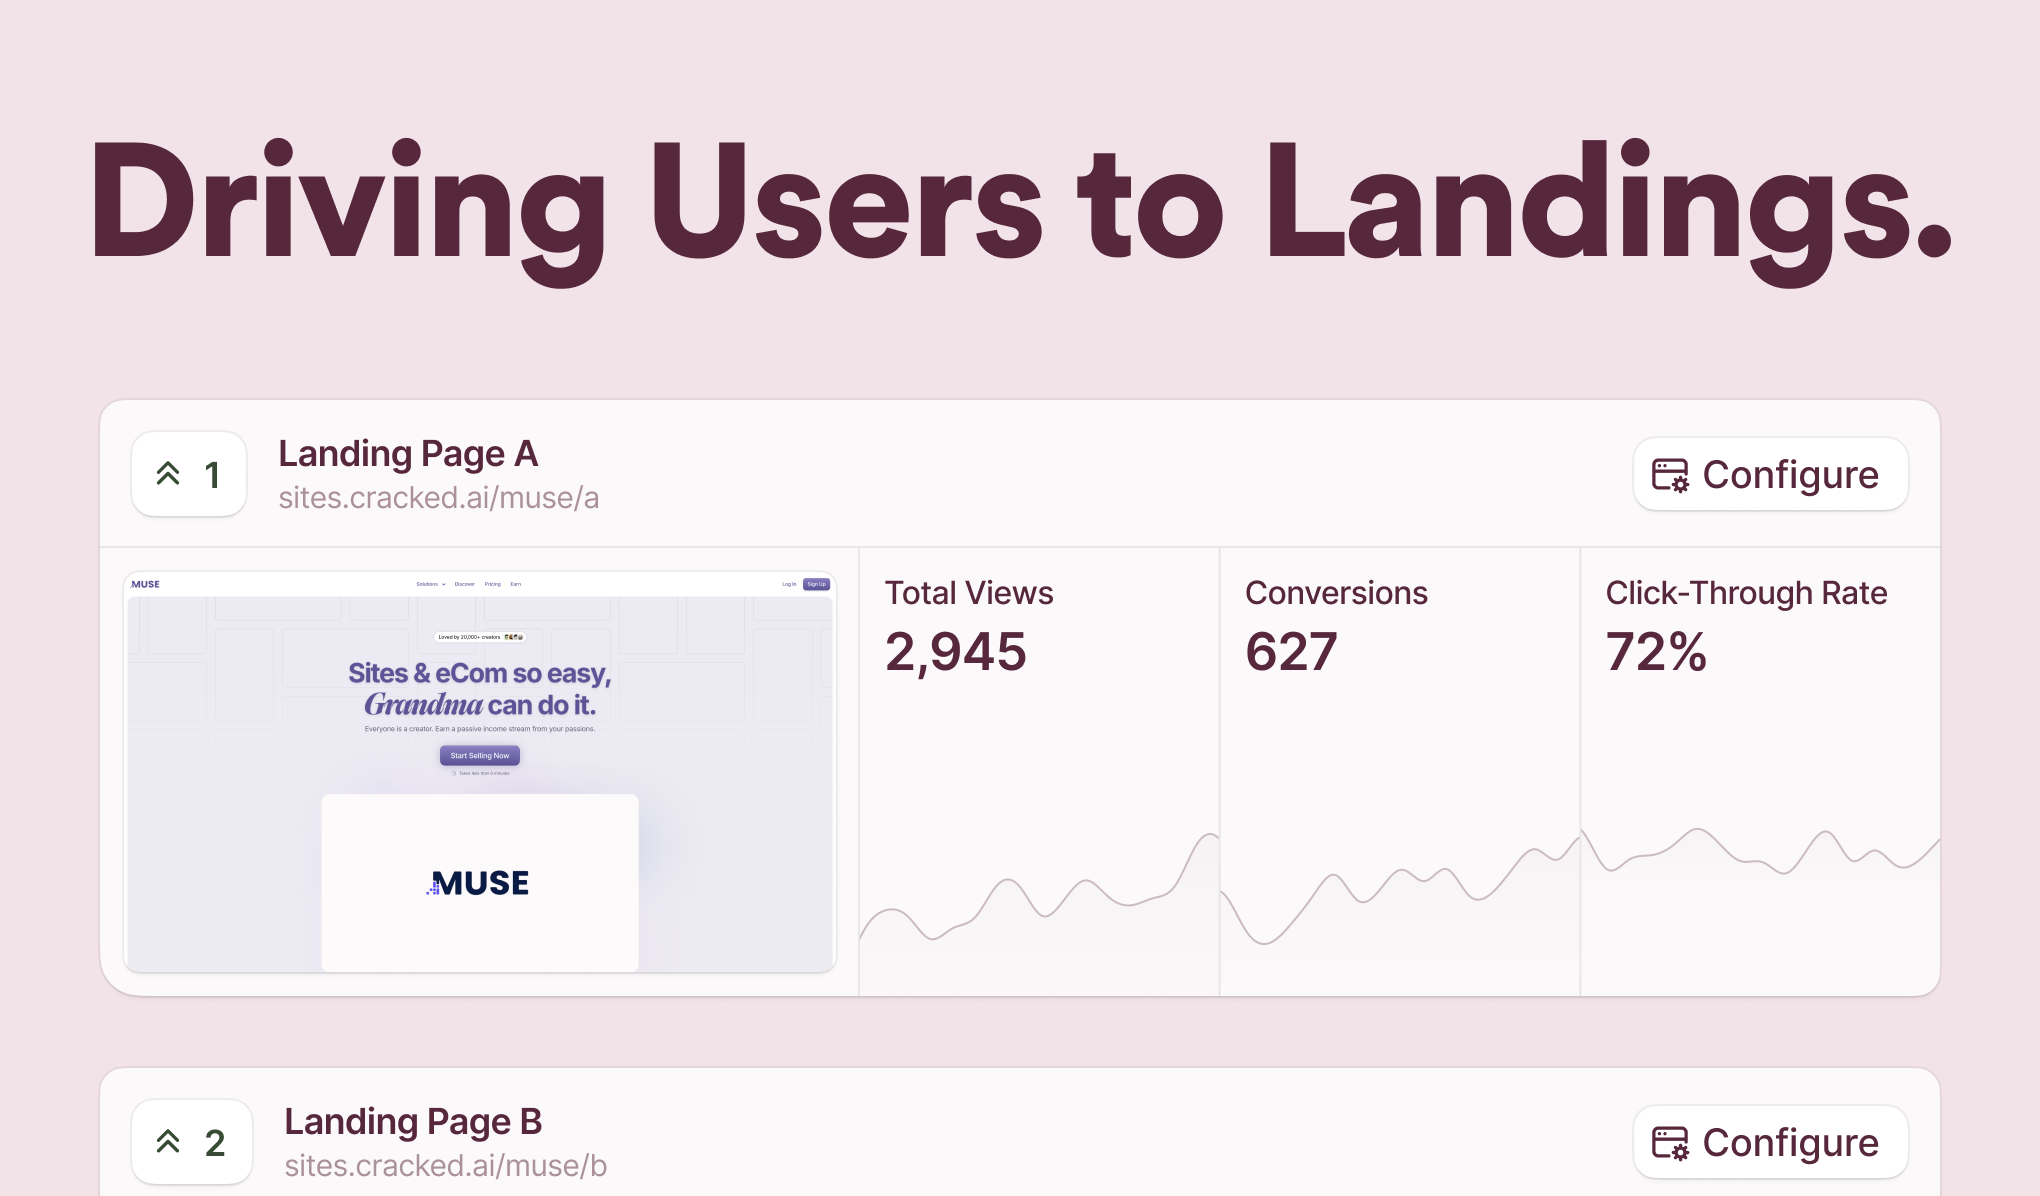Click Log In link in preview
The height and width of the screenshot is (1196, 2040).
(x=789, y=584)
